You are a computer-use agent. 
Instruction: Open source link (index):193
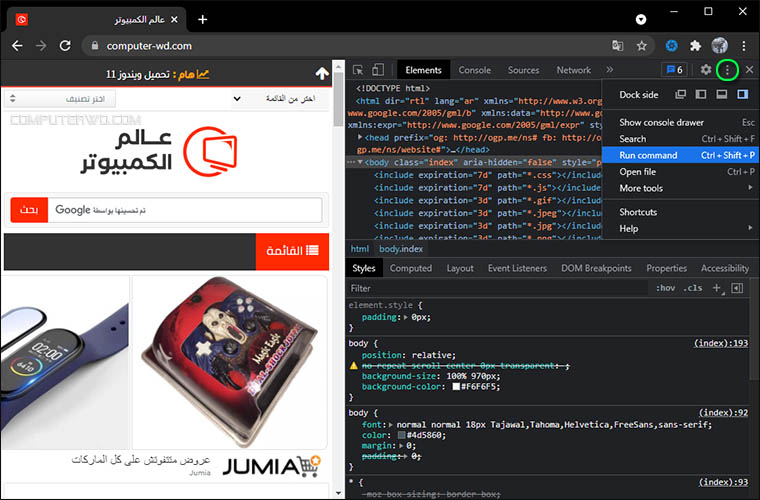(721, 343)
